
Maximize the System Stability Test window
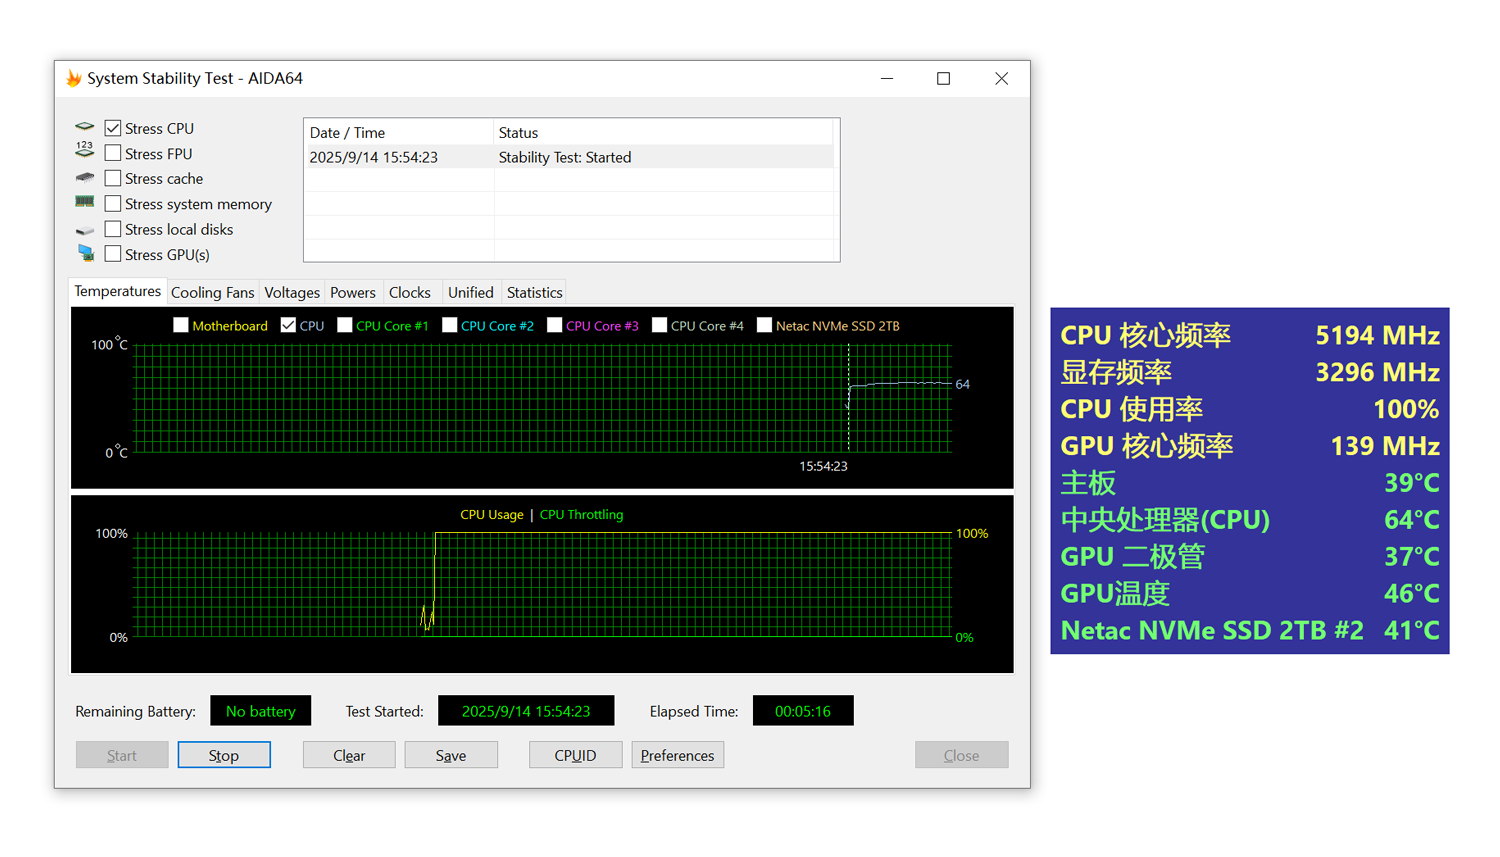click(x=943, y=78)
